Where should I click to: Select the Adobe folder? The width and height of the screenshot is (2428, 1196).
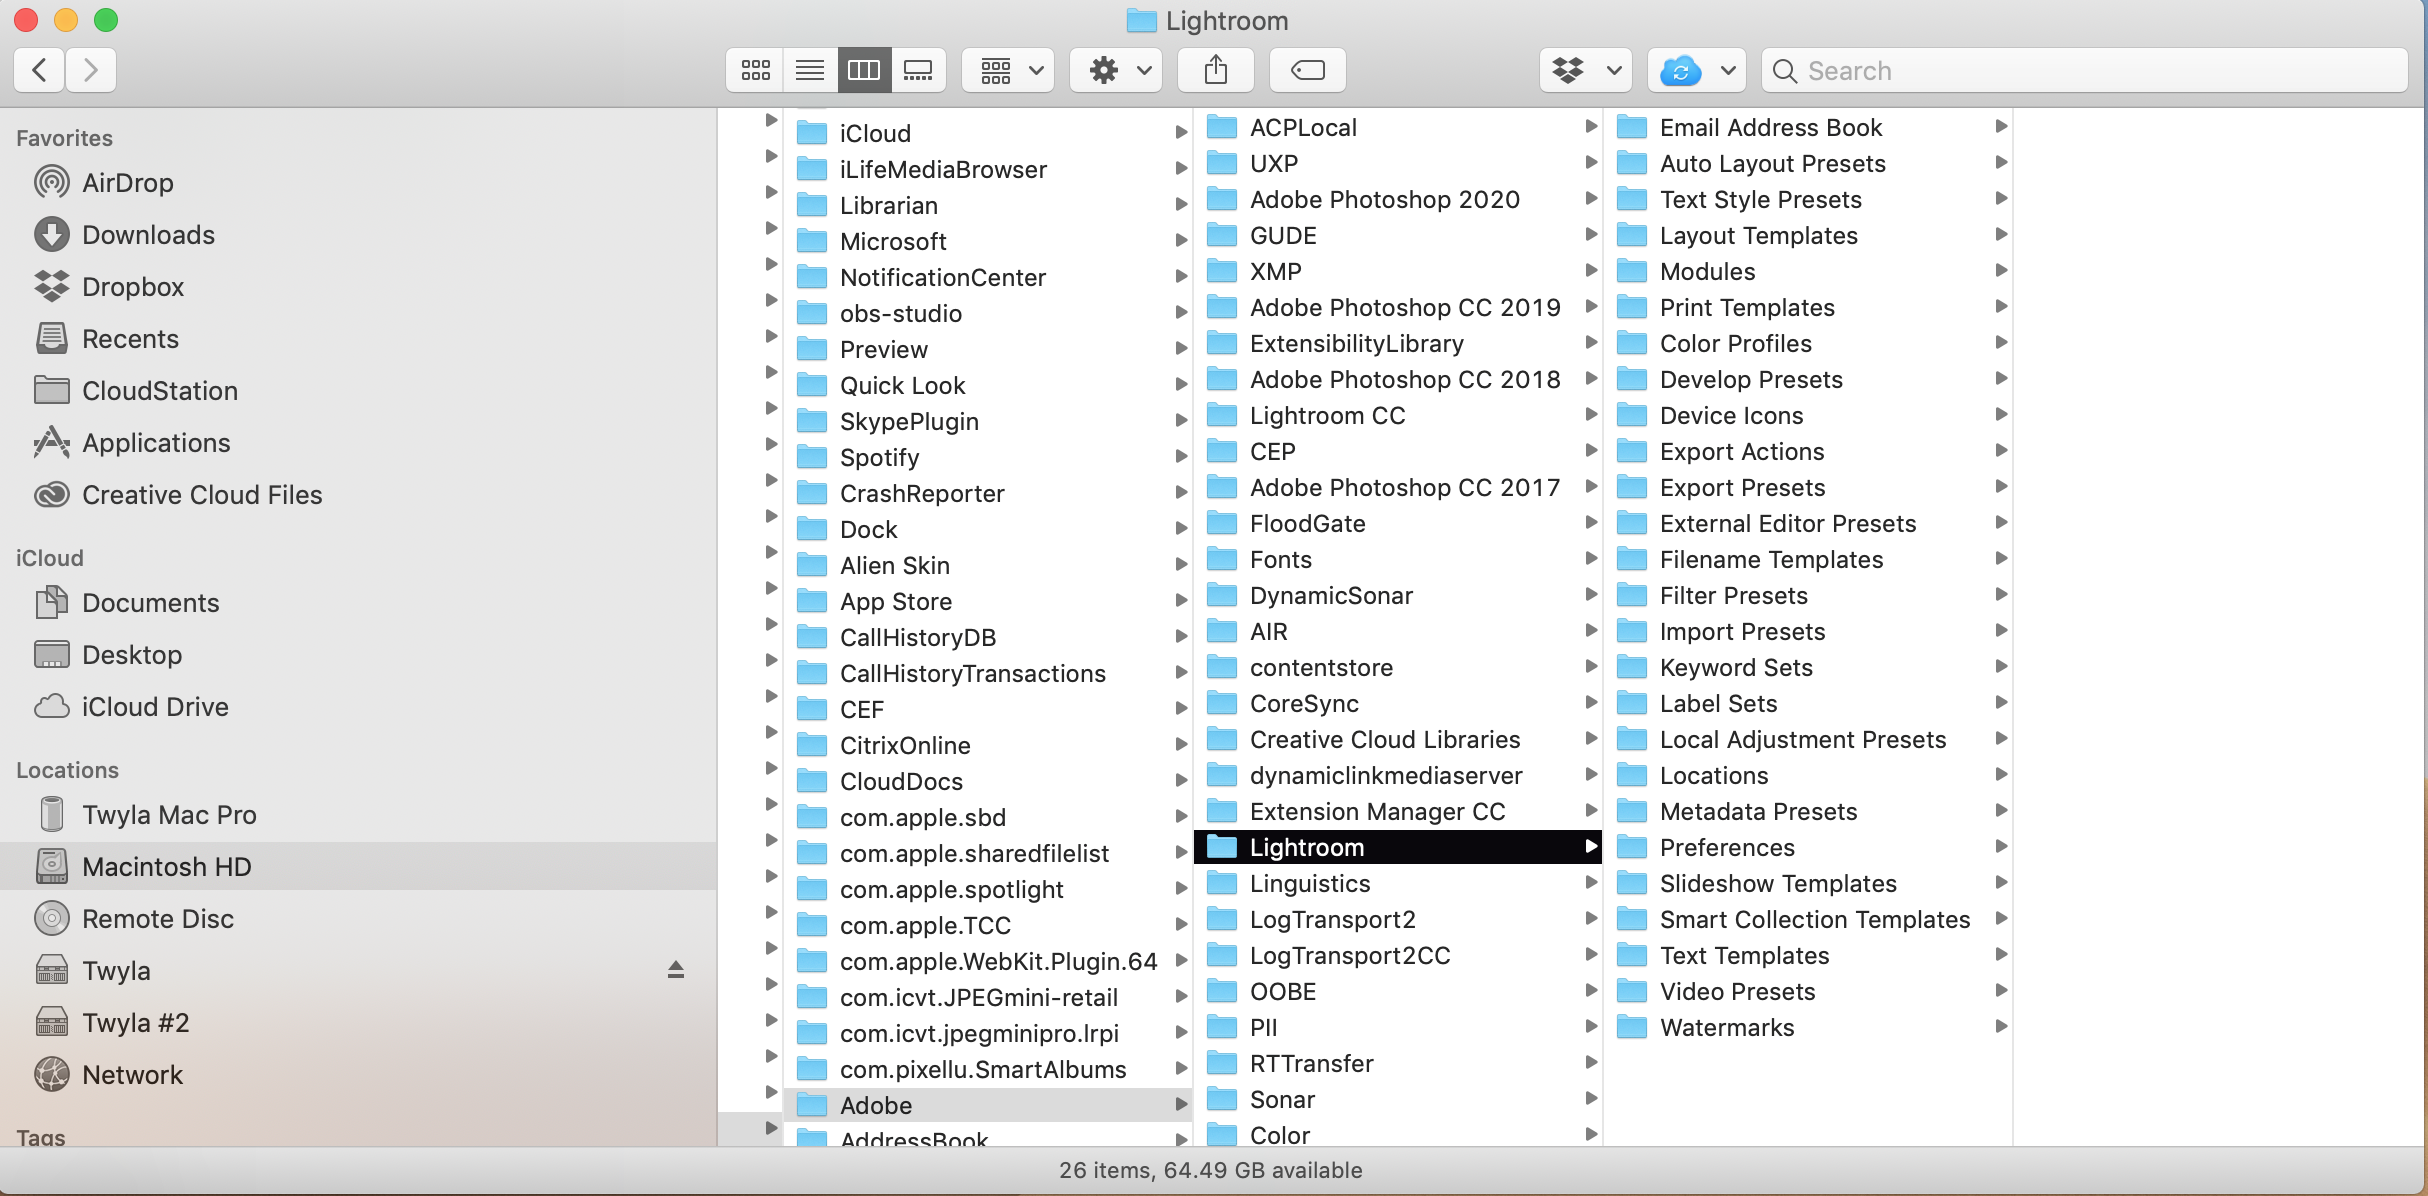(x=988, y=1105)
